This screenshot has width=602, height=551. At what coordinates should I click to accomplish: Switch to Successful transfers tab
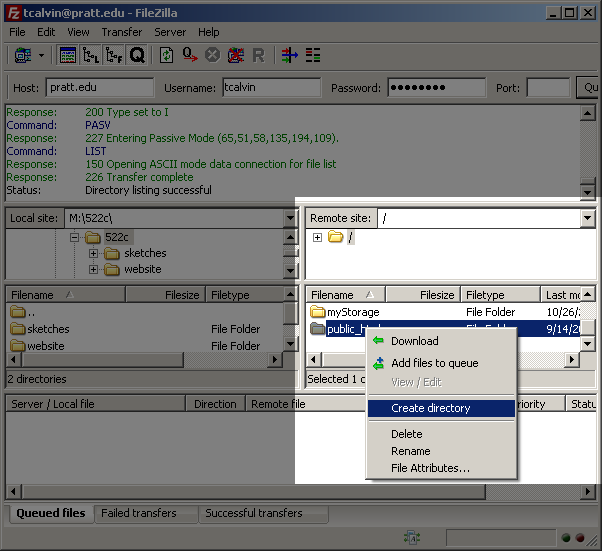[263, 514]
